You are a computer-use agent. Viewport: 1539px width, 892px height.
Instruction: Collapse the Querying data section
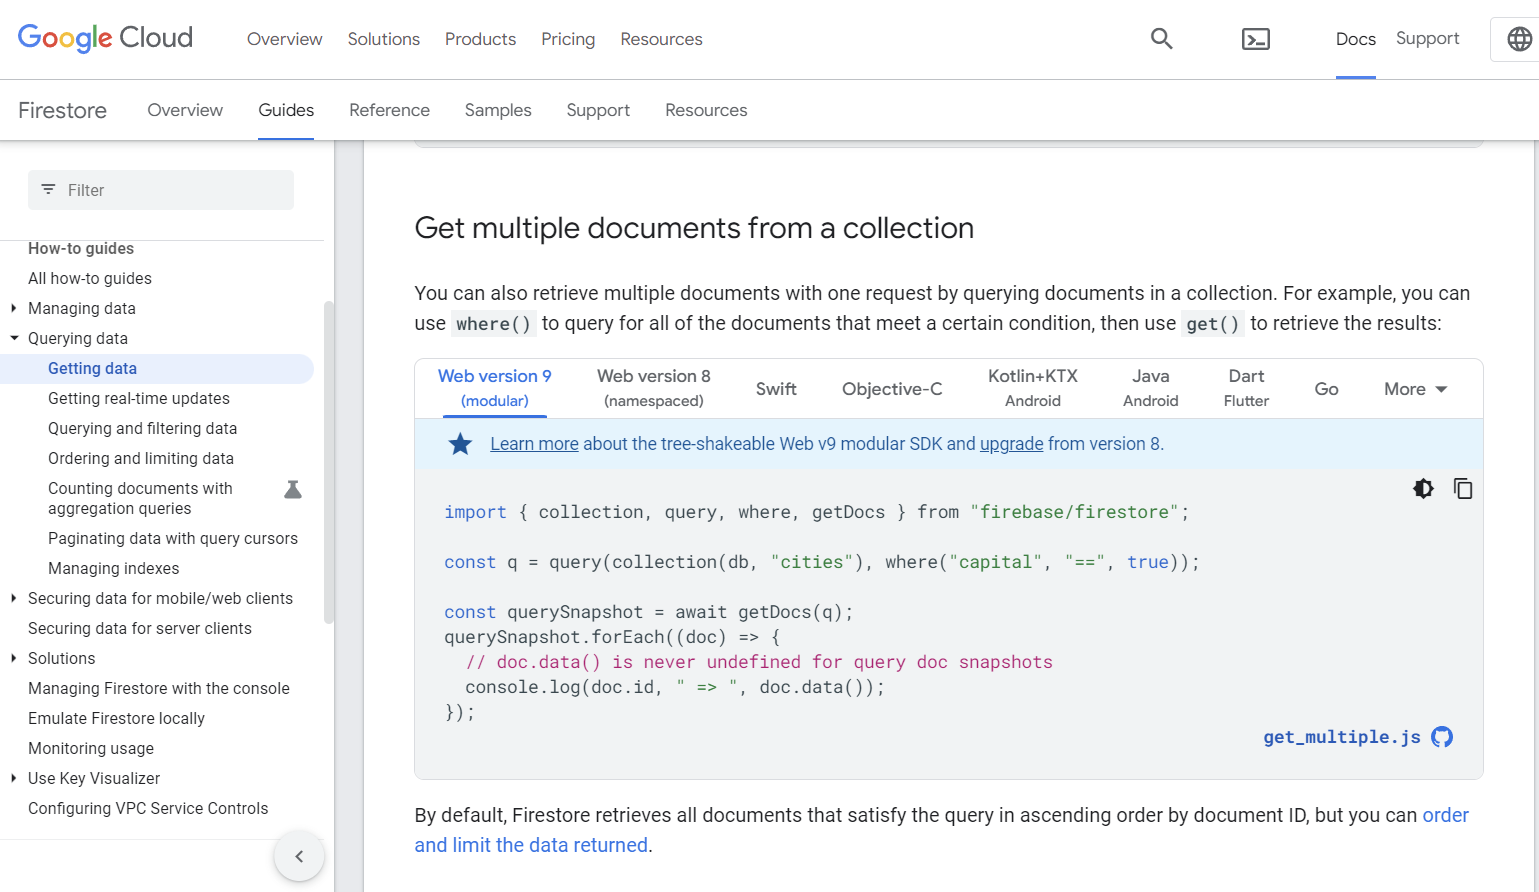coord(14,338)
